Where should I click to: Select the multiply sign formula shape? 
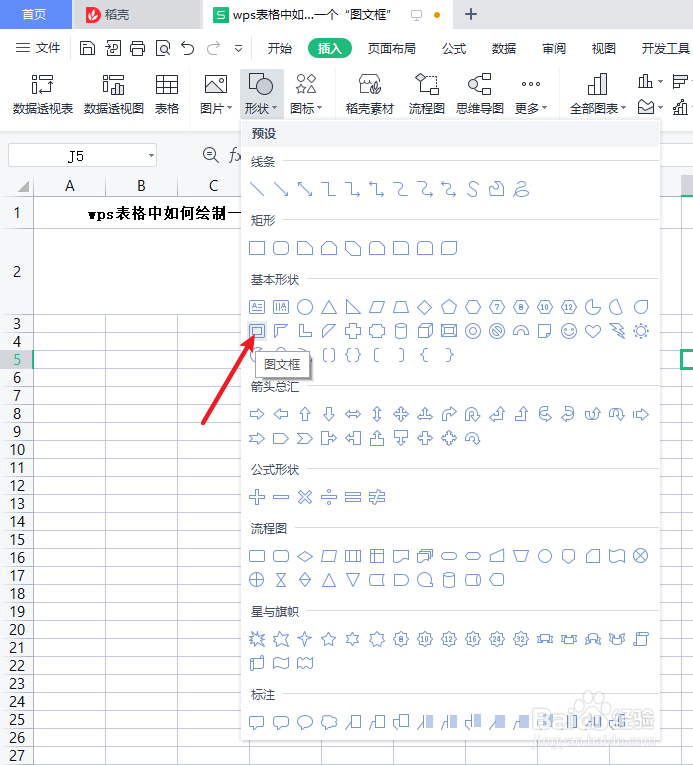coord(305,497)
